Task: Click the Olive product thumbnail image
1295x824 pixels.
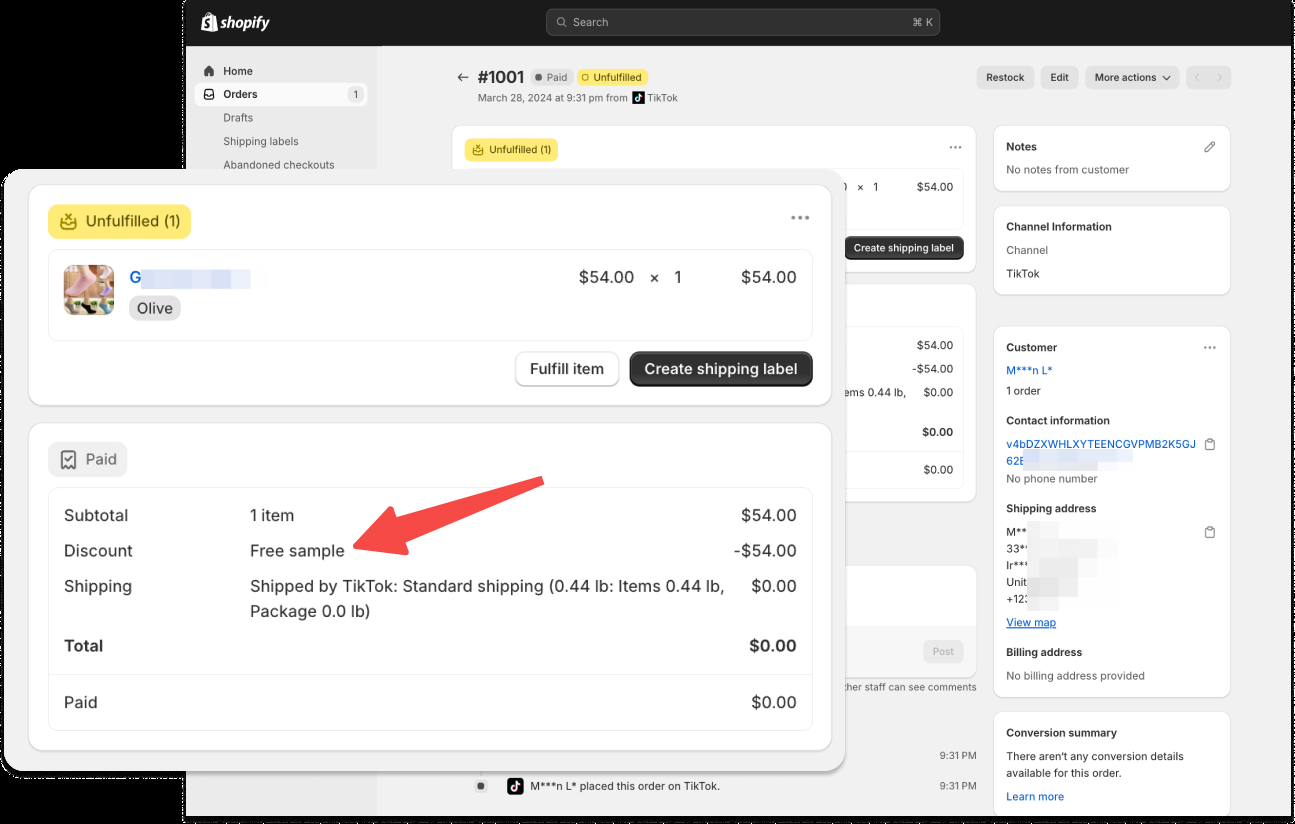Action: 89,290
